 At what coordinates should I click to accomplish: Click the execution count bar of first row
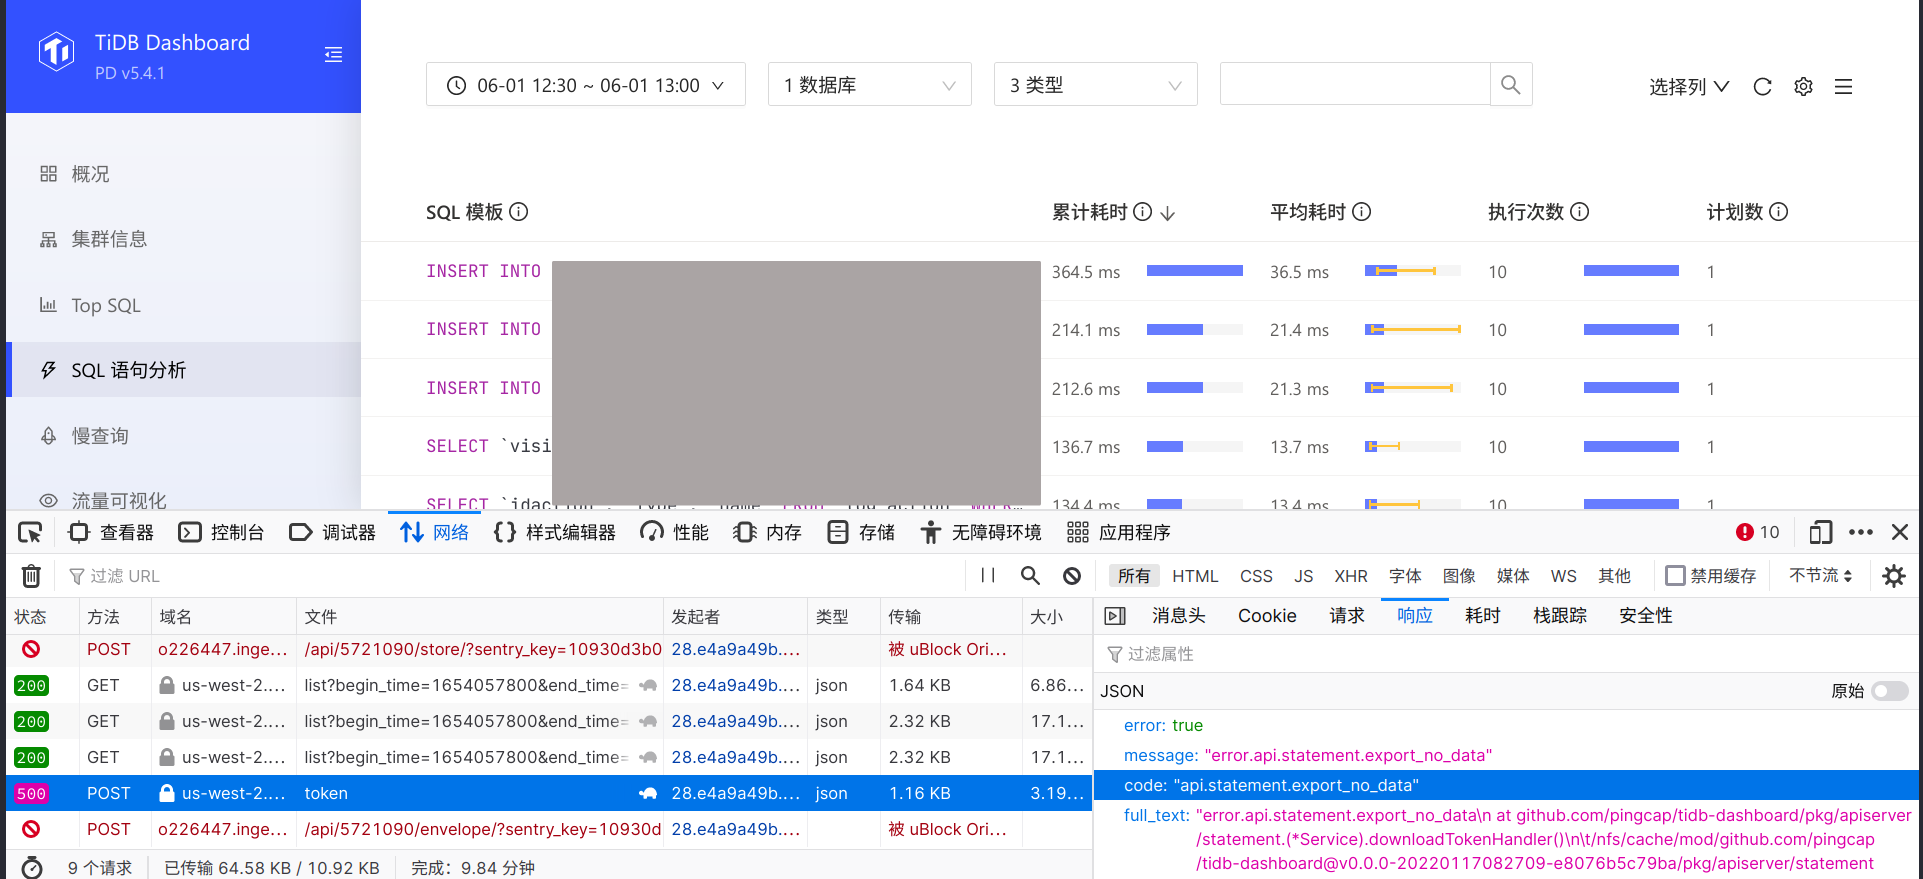(x=1631, y=271)
